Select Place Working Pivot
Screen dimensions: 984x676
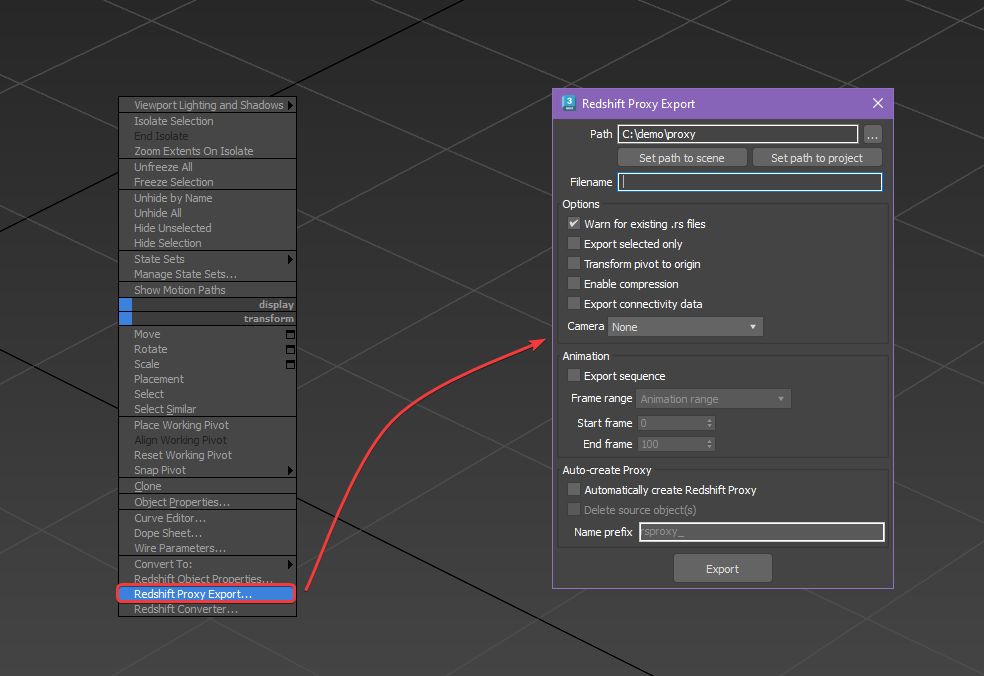tap(207, 426)
